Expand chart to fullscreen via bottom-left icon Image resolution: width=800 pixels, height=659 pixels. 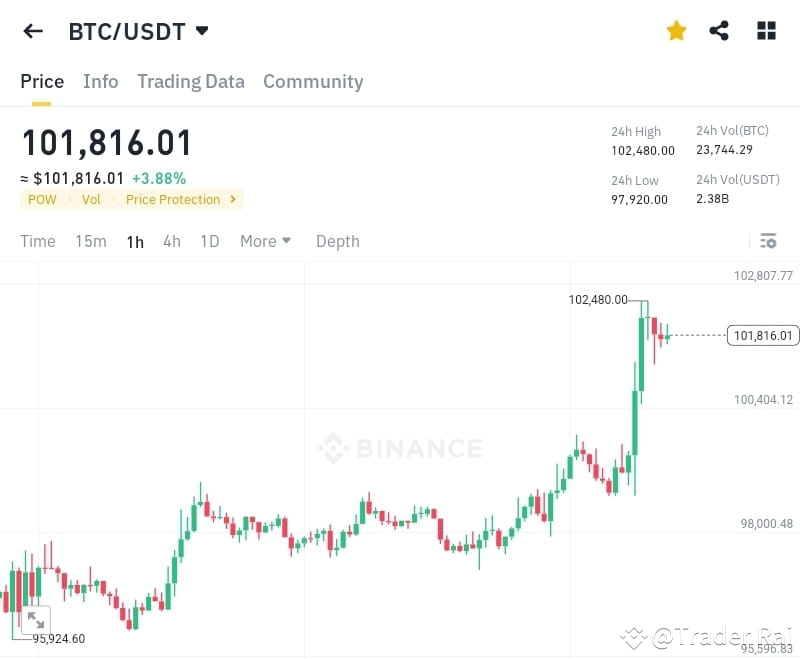click(x=36, y=621)
